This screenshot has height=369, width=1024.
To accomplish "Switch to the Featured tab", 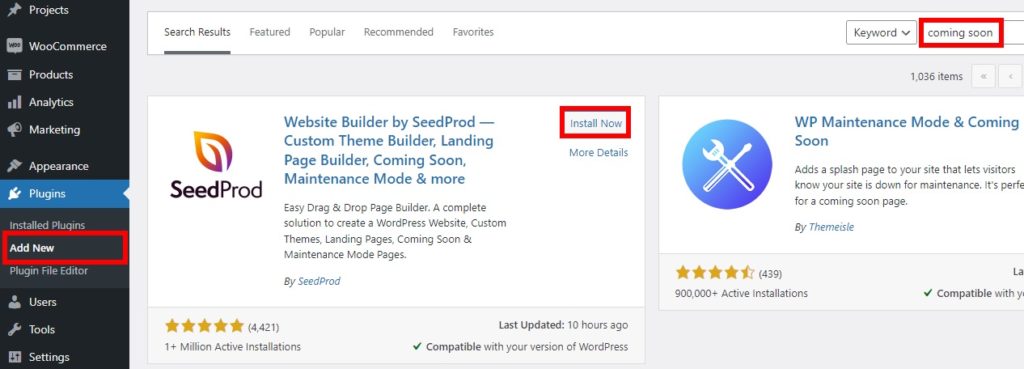I will pyautogui.click(x=270, y=32).
